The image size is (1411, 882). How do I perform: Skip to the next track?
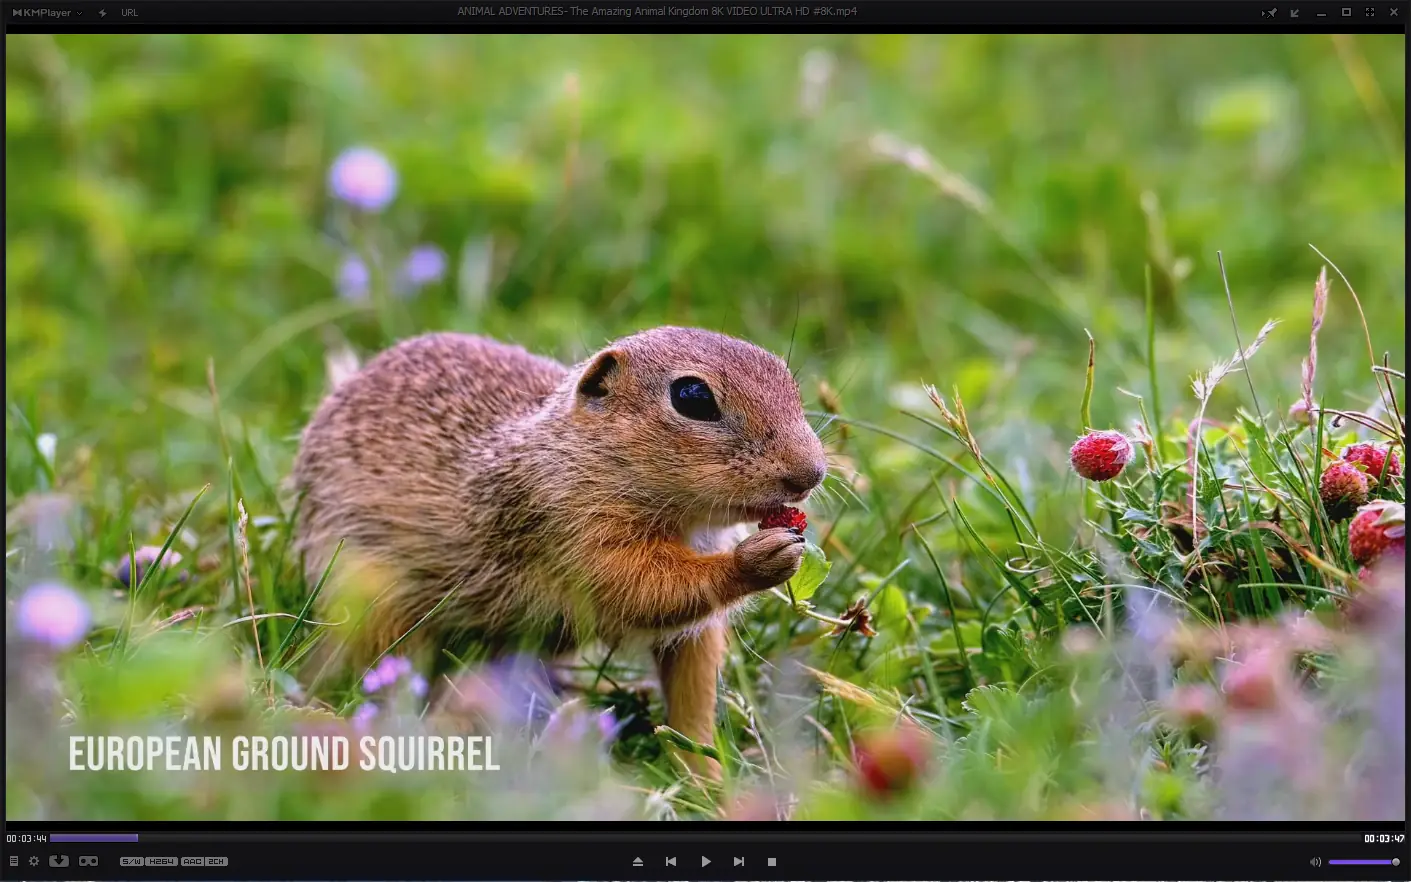click(x=739, y=861)
